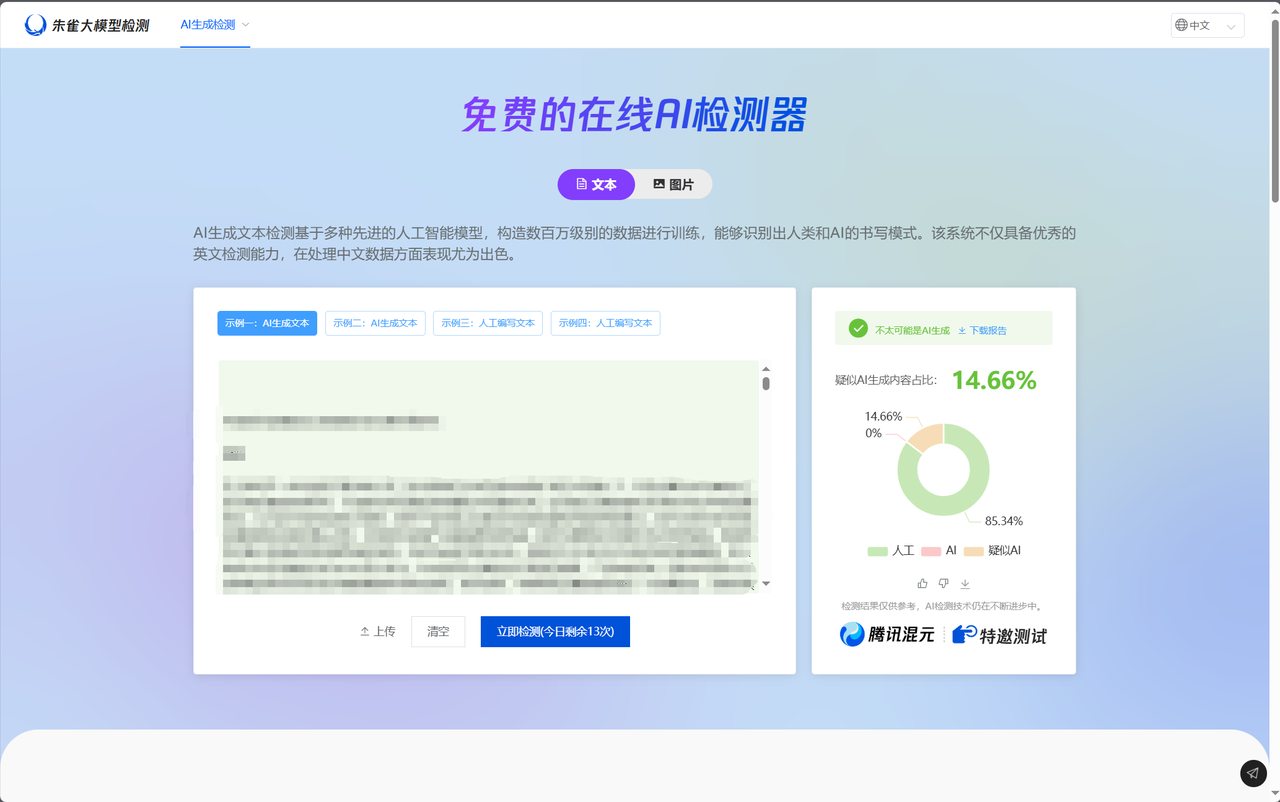Switch to 文本 detection mode
Viewport: 1280px width, 802px height.
coord(596,185)
